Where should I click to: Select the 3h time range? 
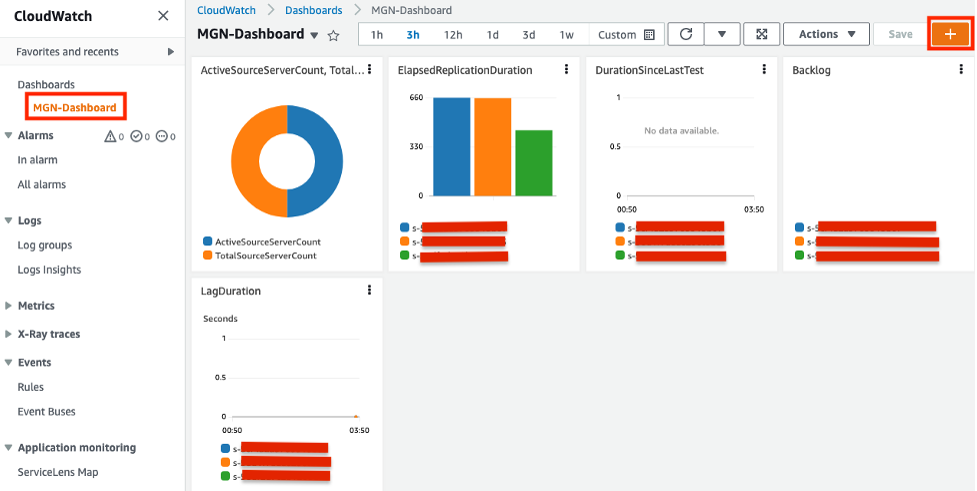(413, 35)
